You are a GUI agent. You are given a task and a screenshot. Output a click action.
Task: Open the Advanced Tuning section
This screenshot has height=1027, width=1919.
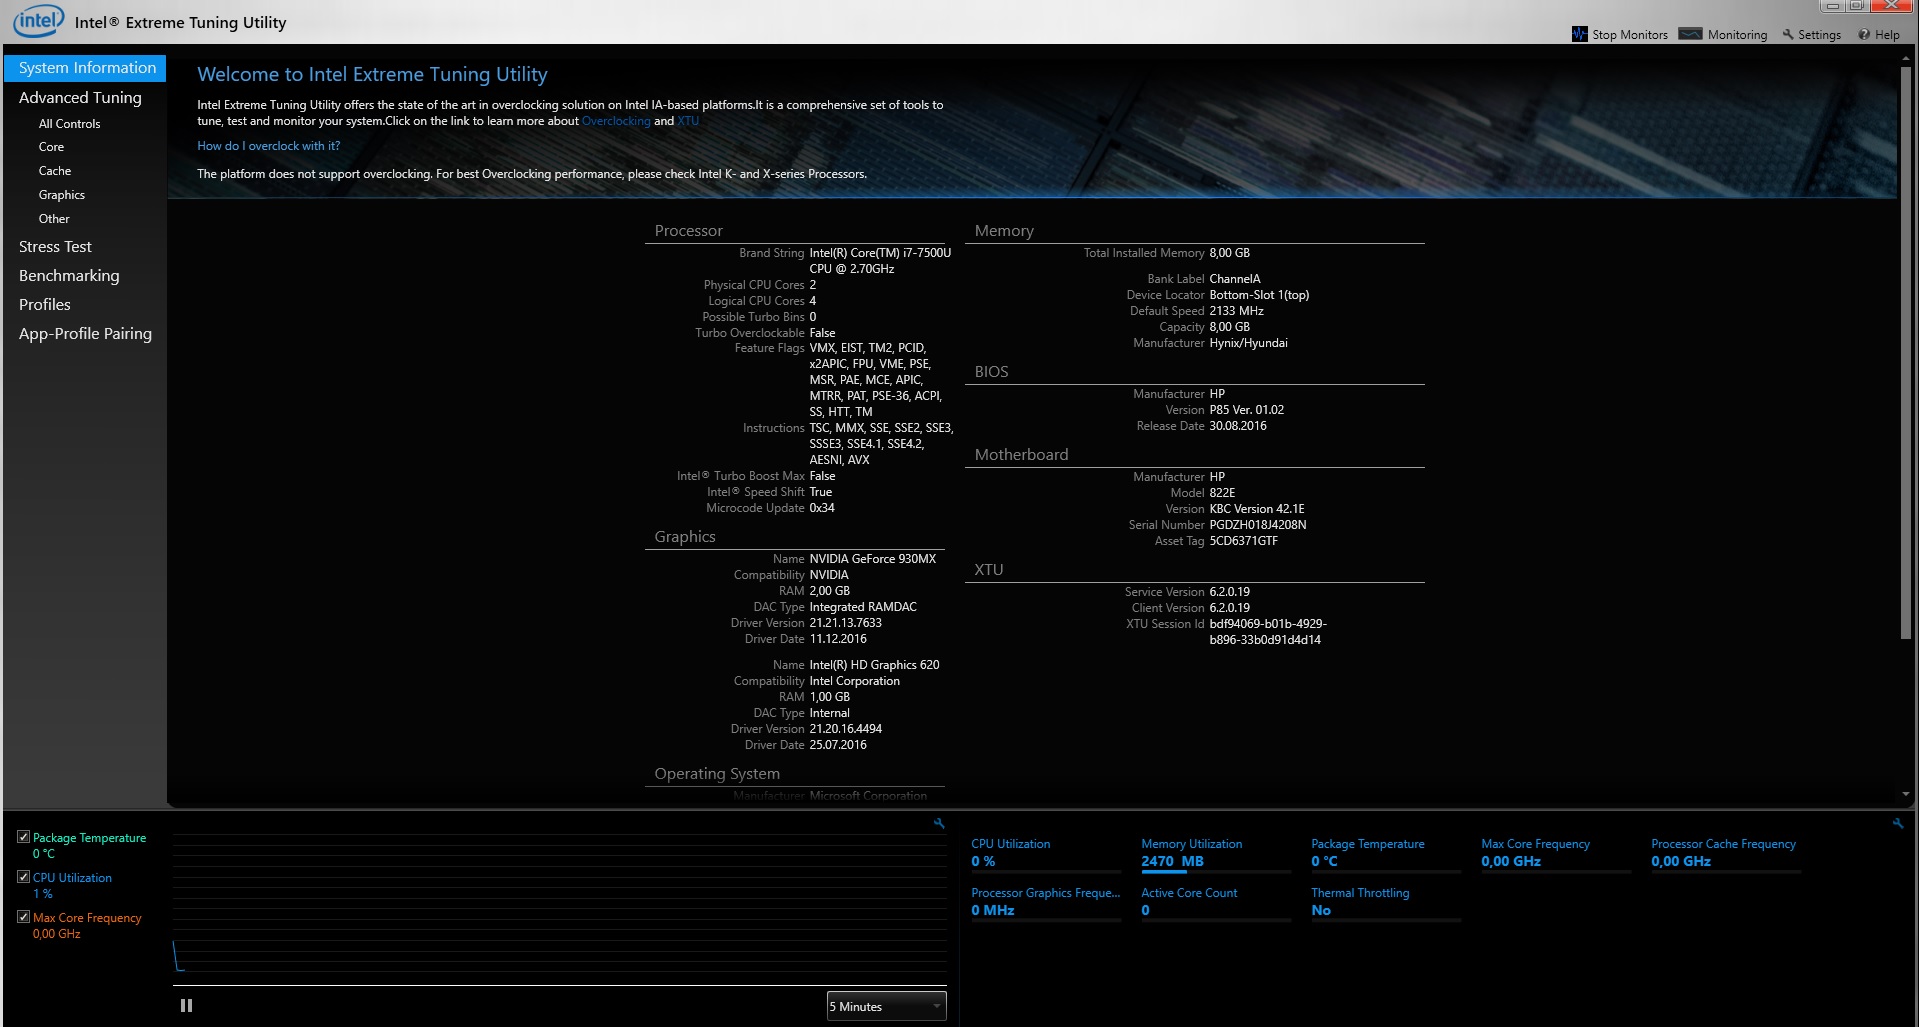point(80,97)
